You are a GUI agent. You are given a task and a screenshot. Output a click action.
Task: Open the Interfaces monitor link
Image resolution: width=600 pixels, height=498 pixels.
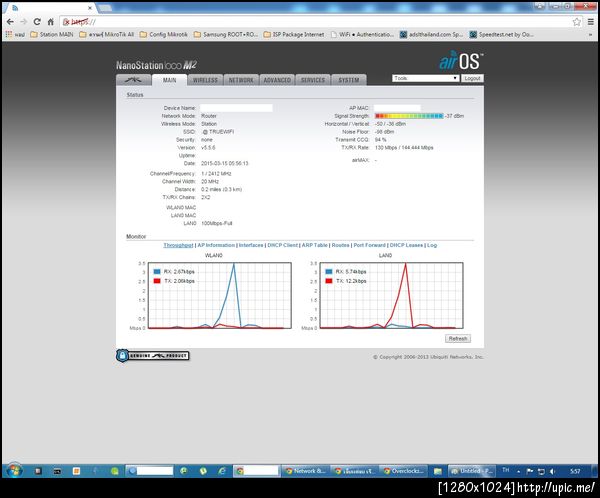[x=251, y=245]
